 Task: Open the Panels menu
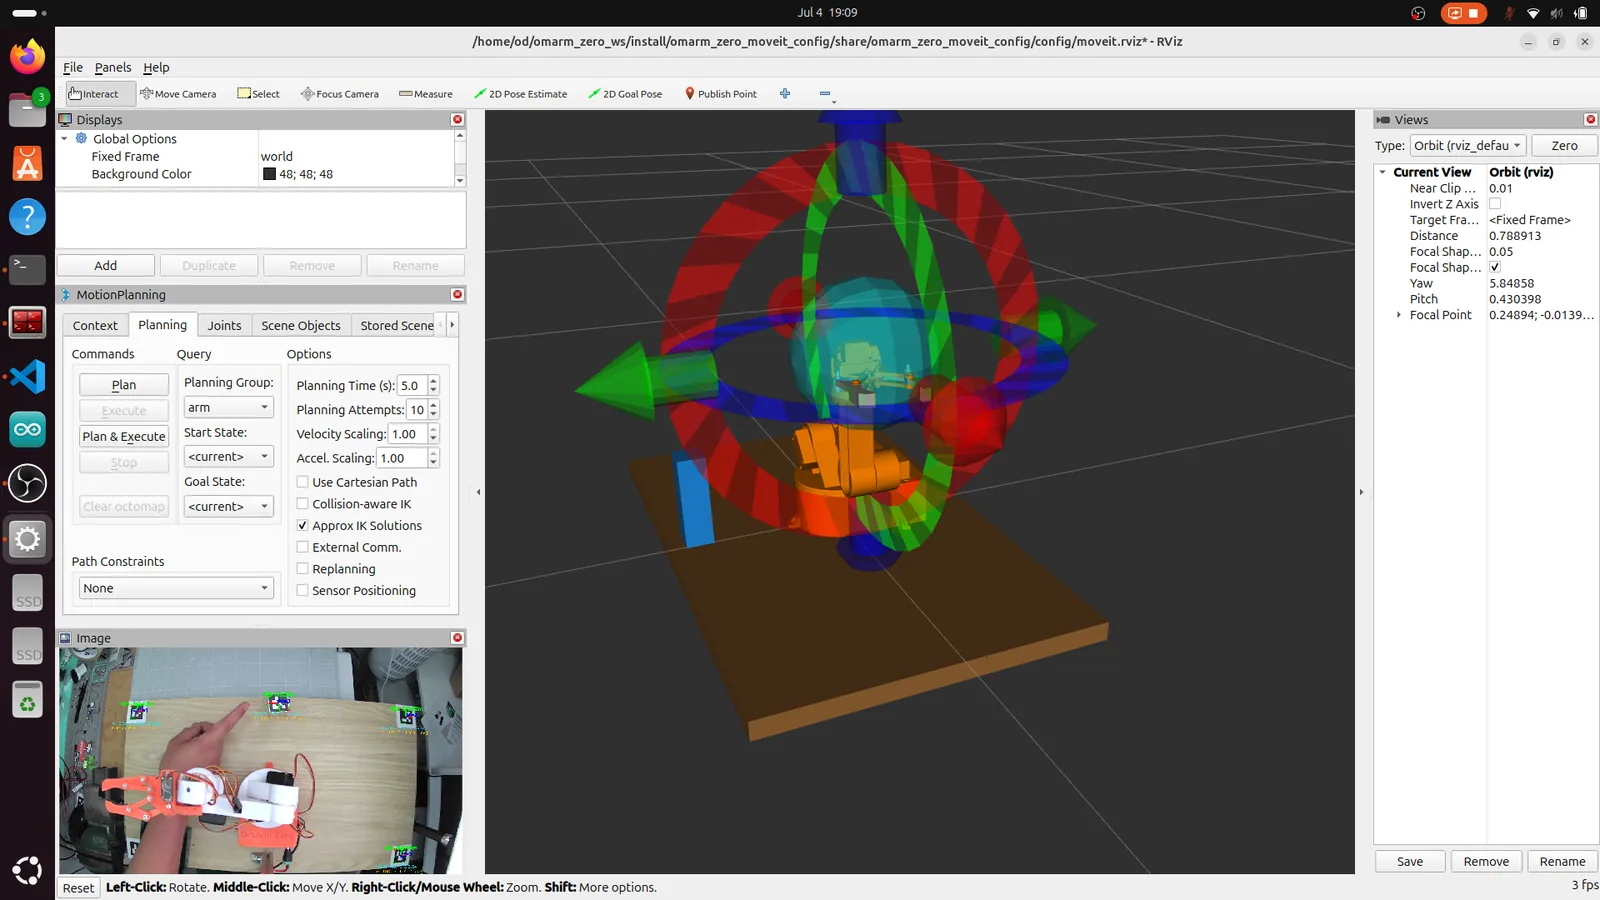click(113, 67)
